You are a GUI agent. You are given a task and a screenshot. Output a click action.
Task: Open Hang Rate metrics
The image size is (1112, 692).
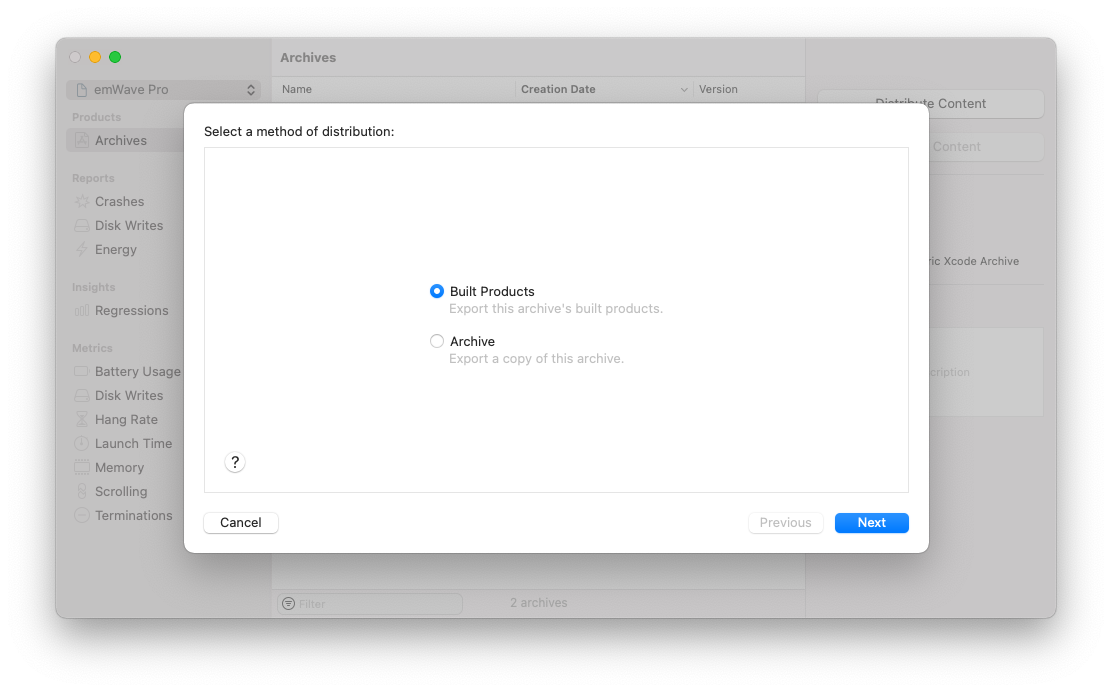tap(126, 420)
